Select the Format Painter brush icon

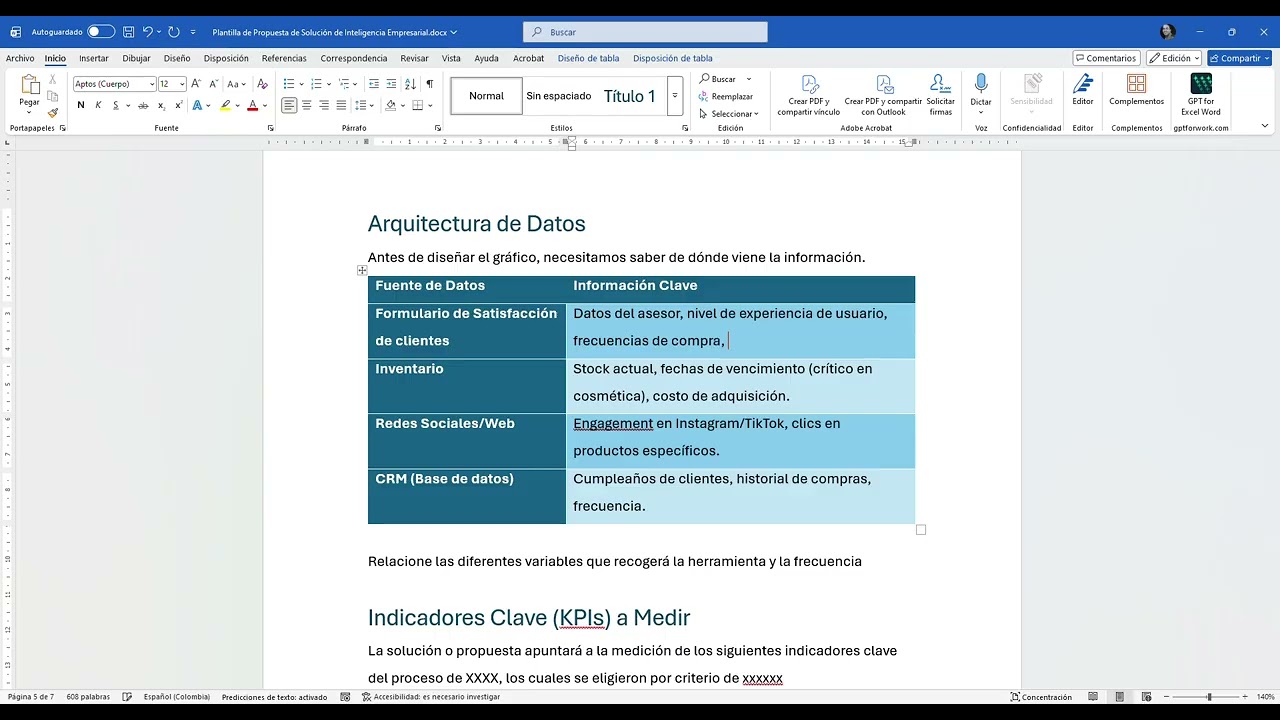tap(53, 112)
